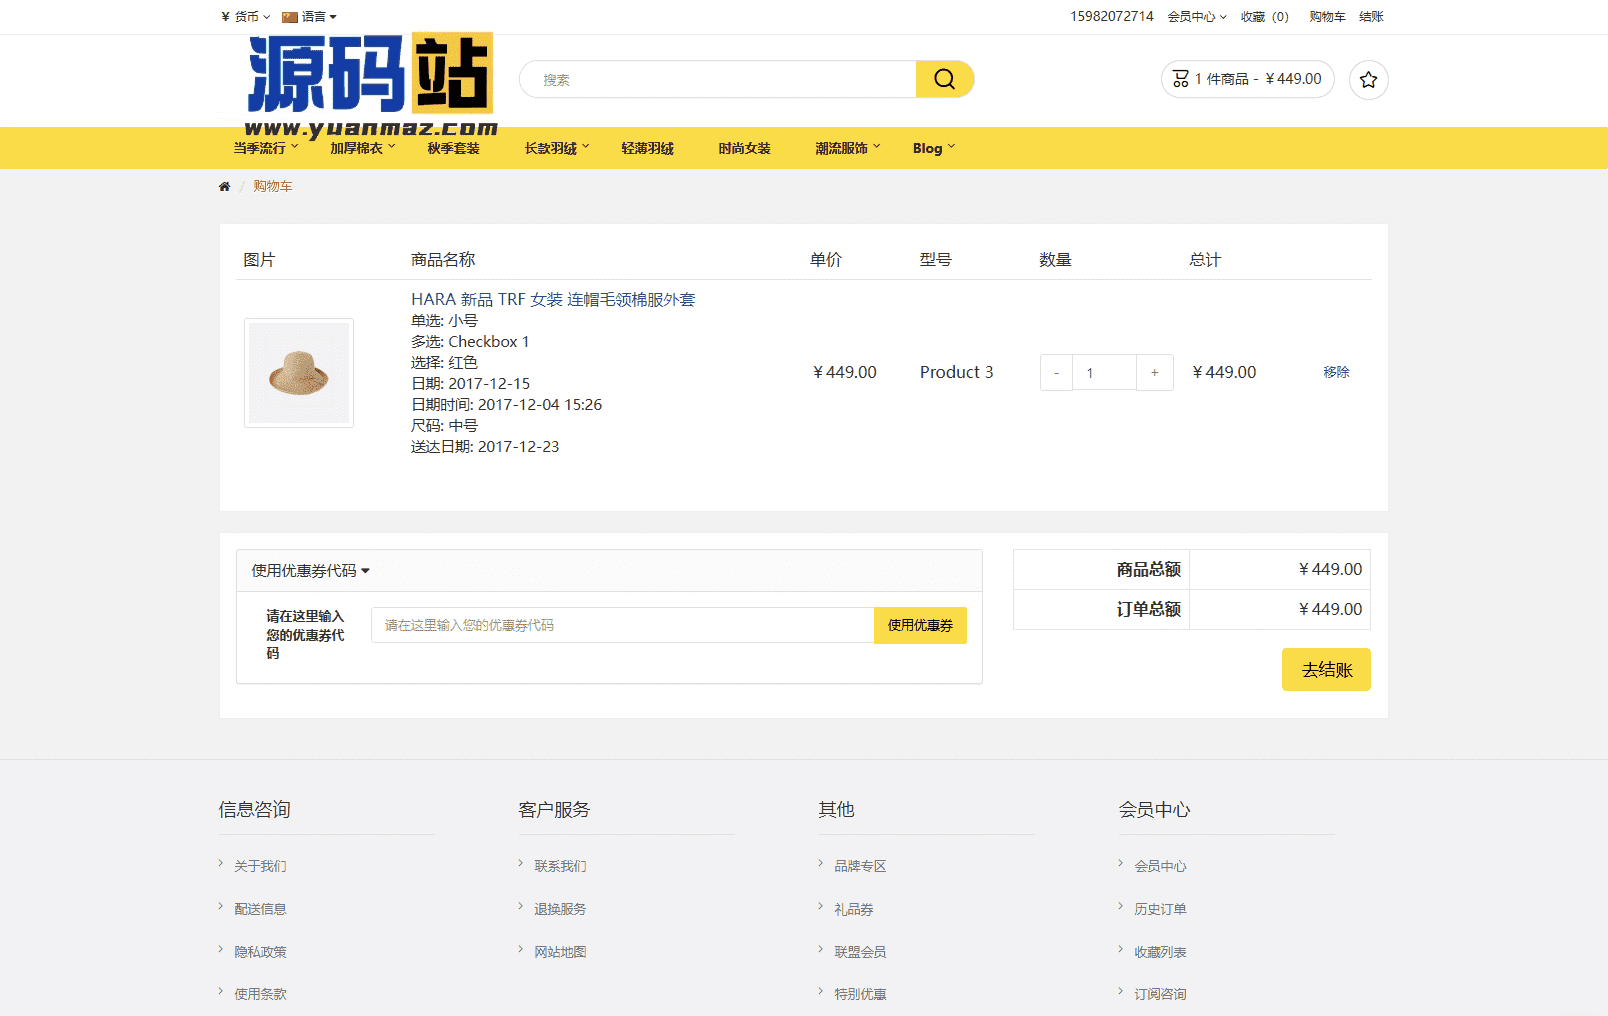Open 使用条款 footer link

[260, 994]
